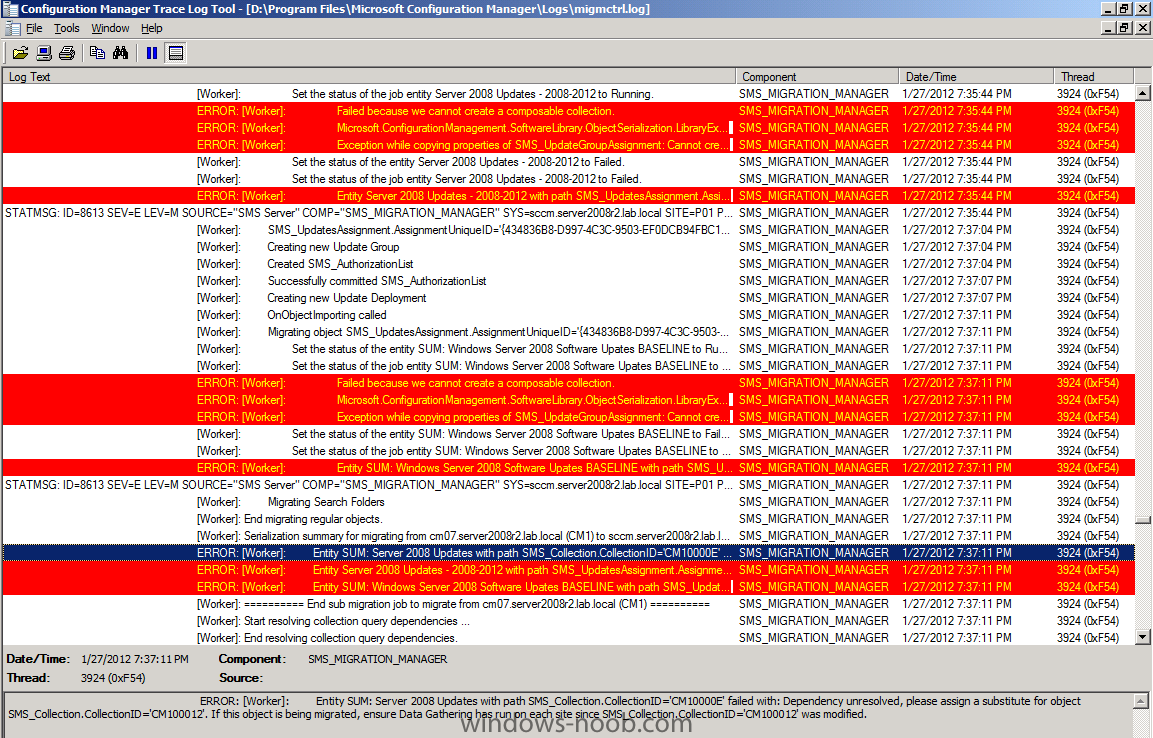Viewport: 1153px width, 738px height.
Task: Select 'Start resolving collection query dependencies' row
Action: click(568, 620)
